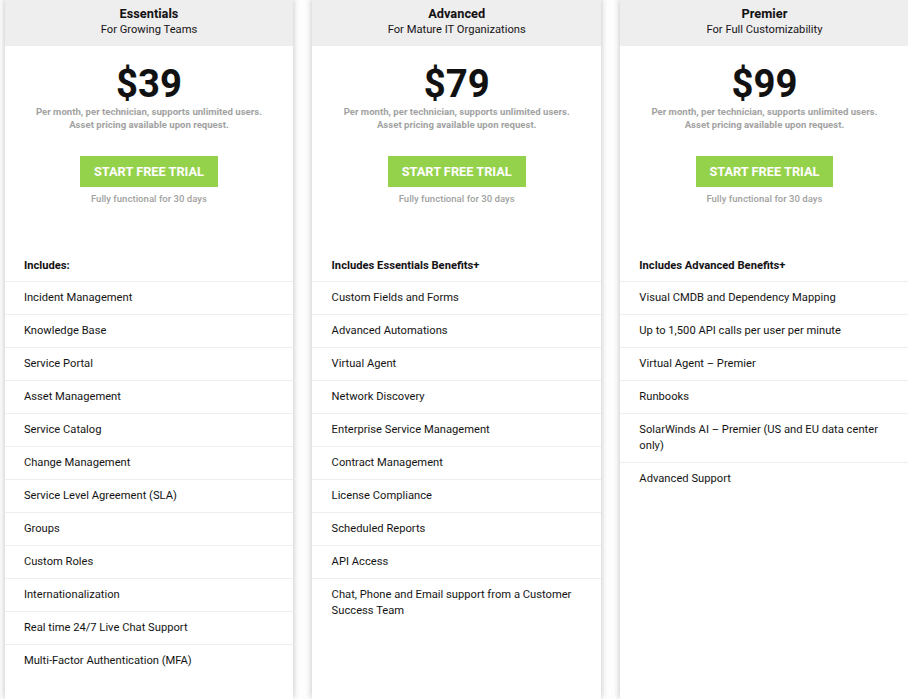
Task: Click the $79 Advanced price
Action: (456, 83)
